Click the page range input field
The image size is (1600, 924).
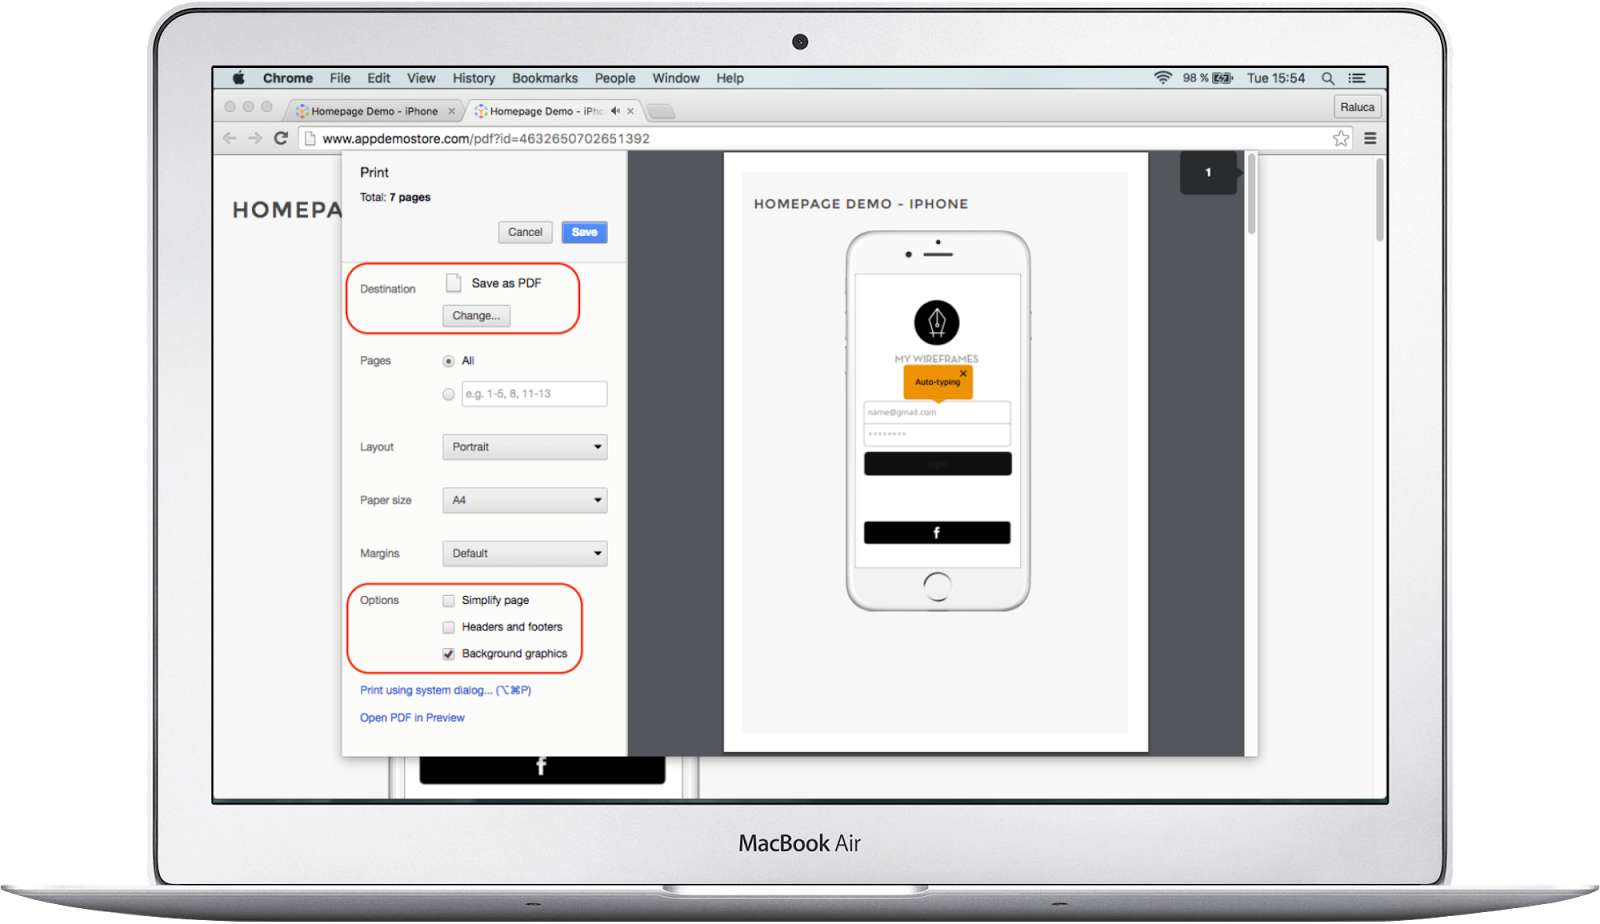[x=533, y=393]
